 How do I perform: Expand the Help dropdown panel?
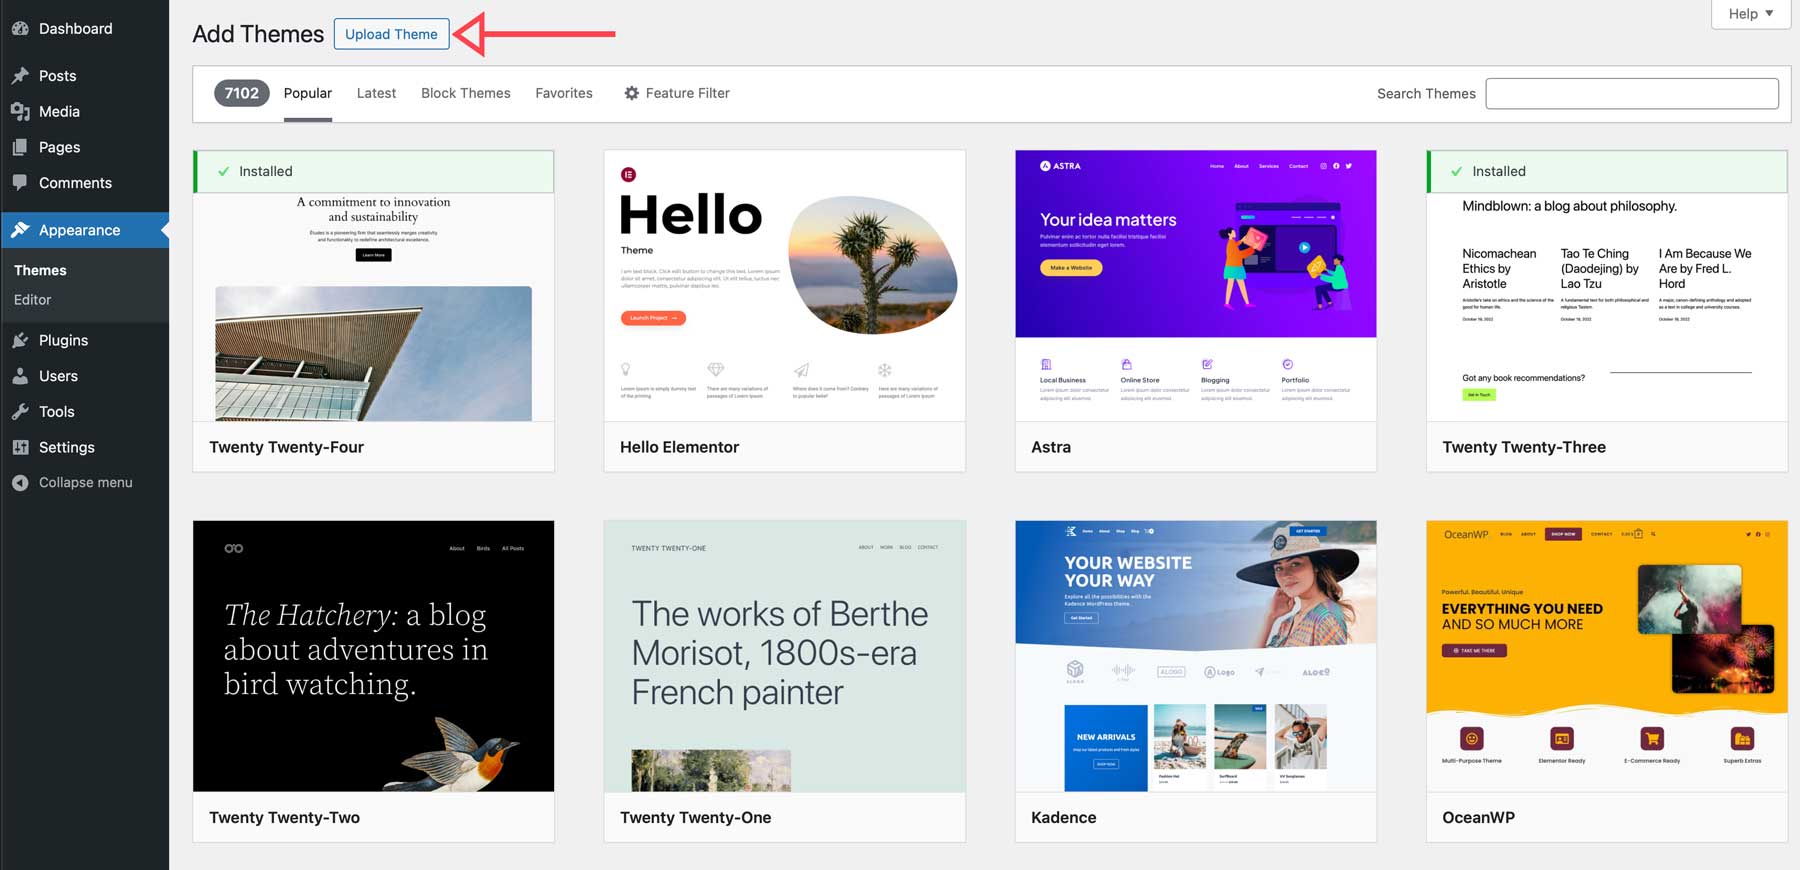[1750, 14]
